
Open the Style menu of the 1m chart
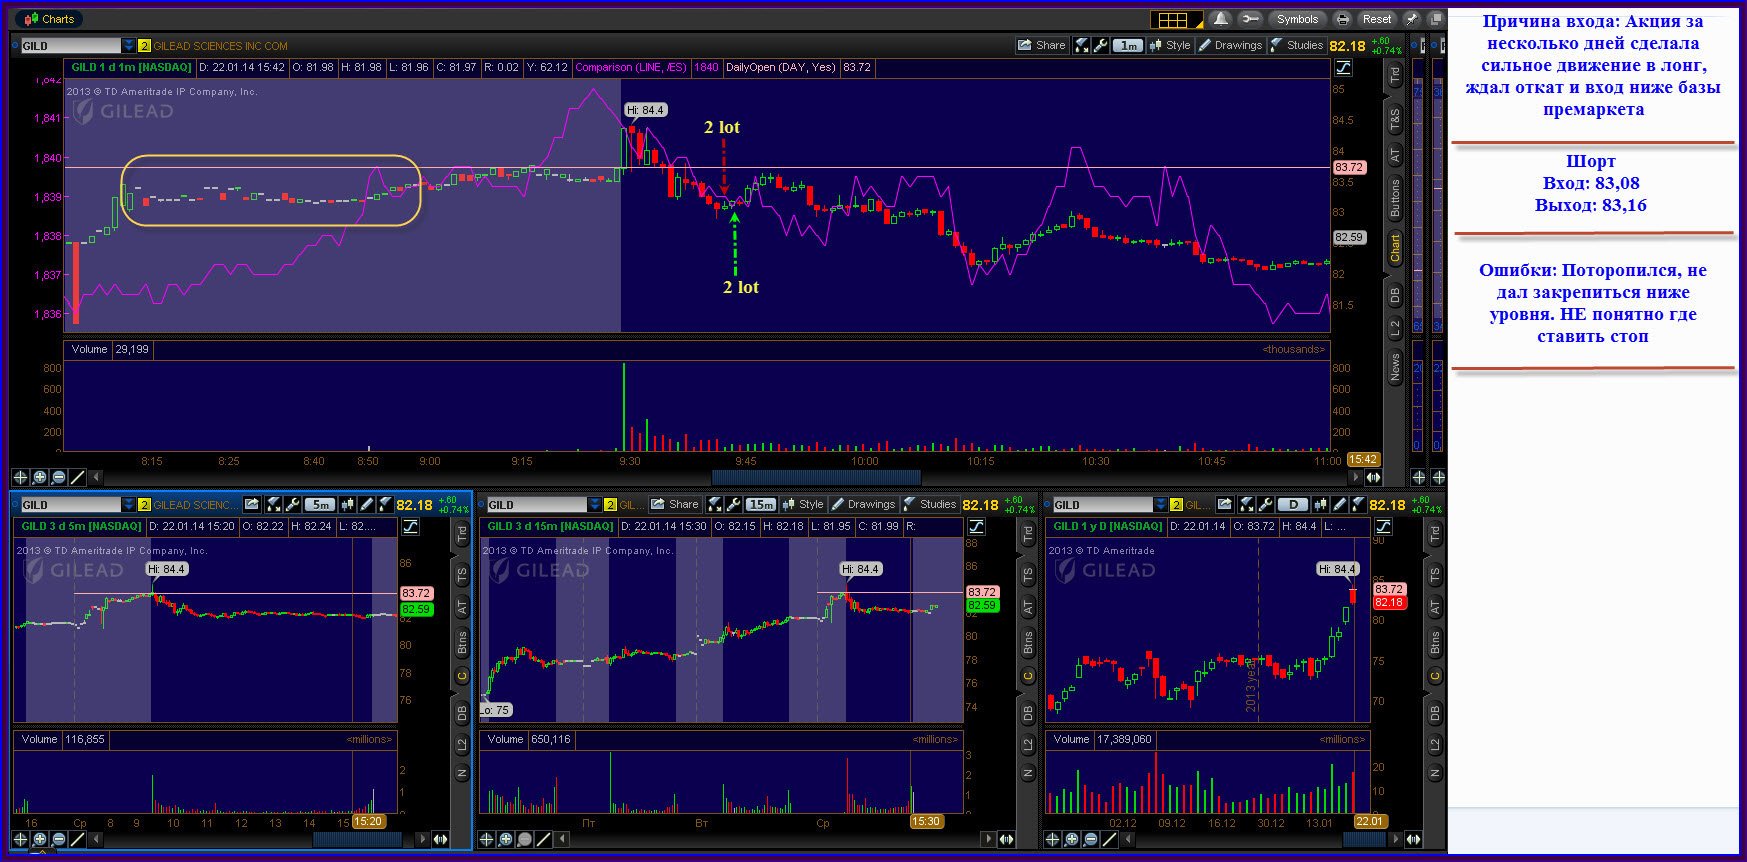(1170, 45)
